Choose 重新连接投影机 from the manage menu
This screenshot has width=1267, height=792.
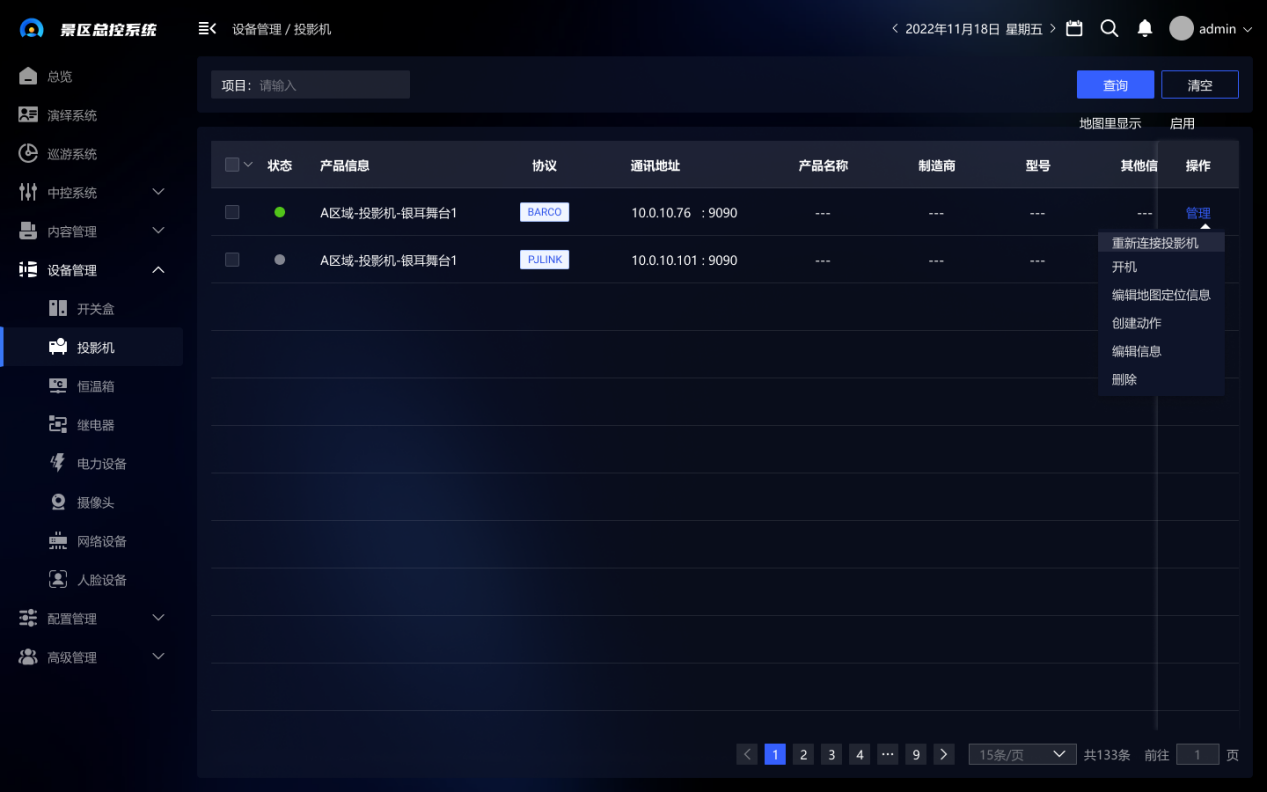coord(1155,243)
